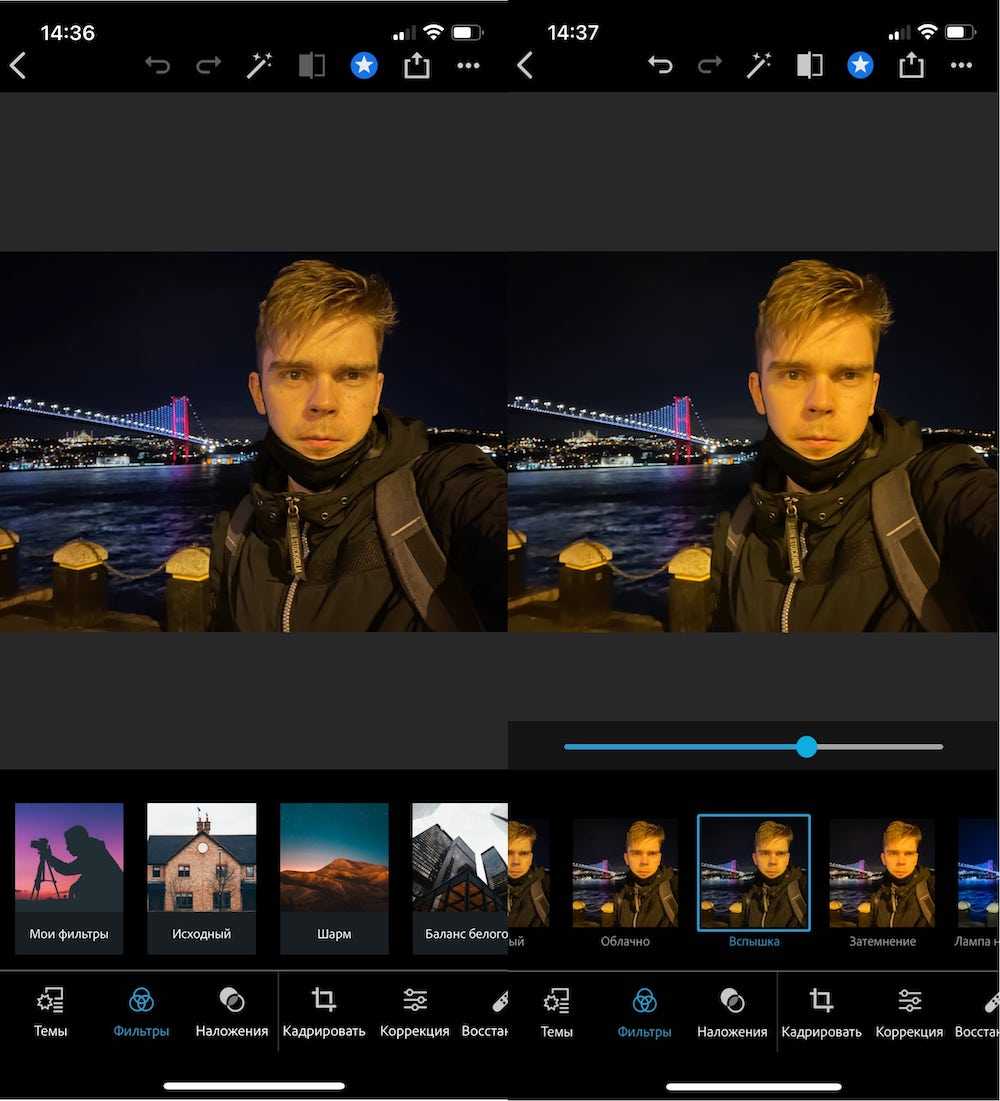Tap the undo arrow in the right screen

(x=660, y=66)
